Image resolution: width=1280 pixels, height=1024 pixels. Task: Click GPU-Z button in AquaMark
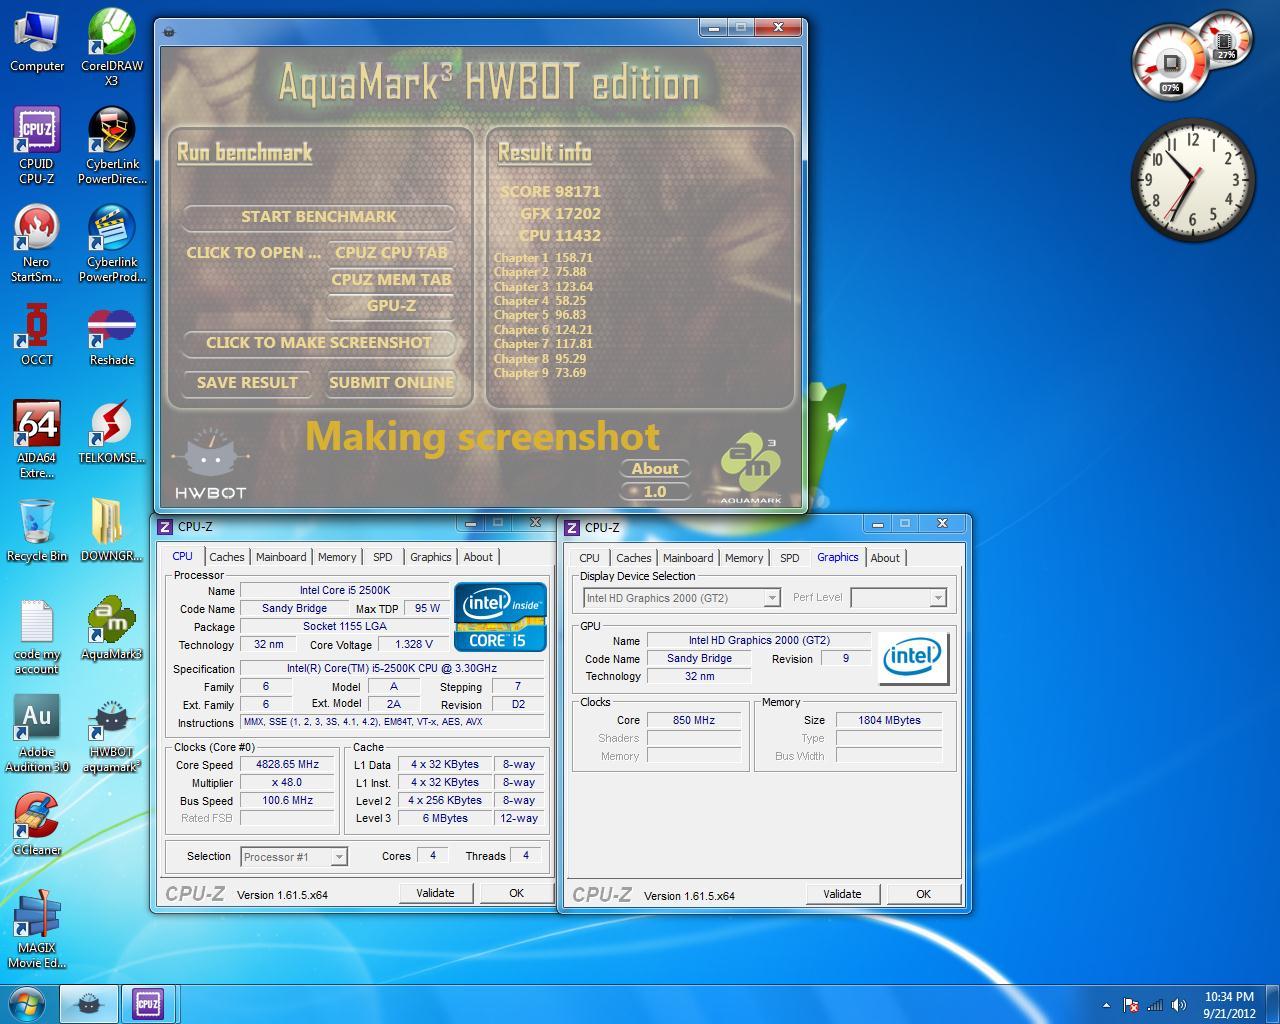(x=391, y=305)
